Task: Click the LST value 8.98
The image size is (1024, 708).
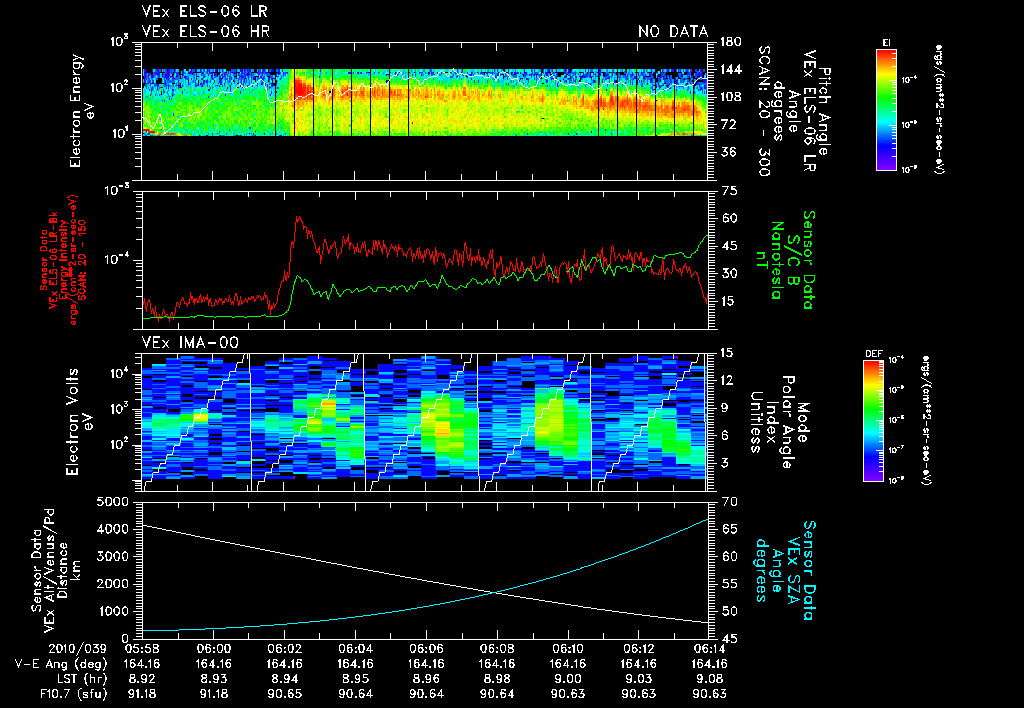Action: pos(497,679)
